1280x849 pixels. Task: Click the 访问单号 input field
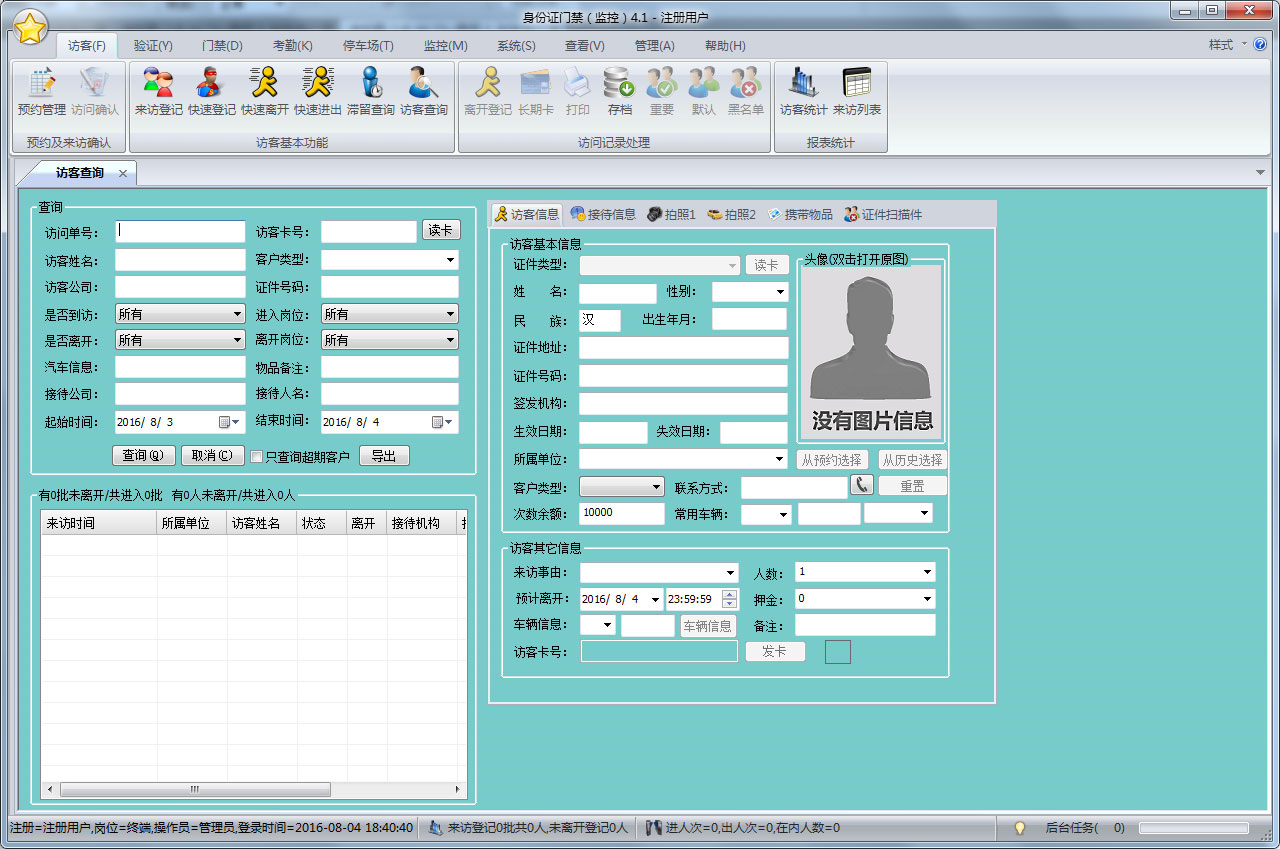180,232
